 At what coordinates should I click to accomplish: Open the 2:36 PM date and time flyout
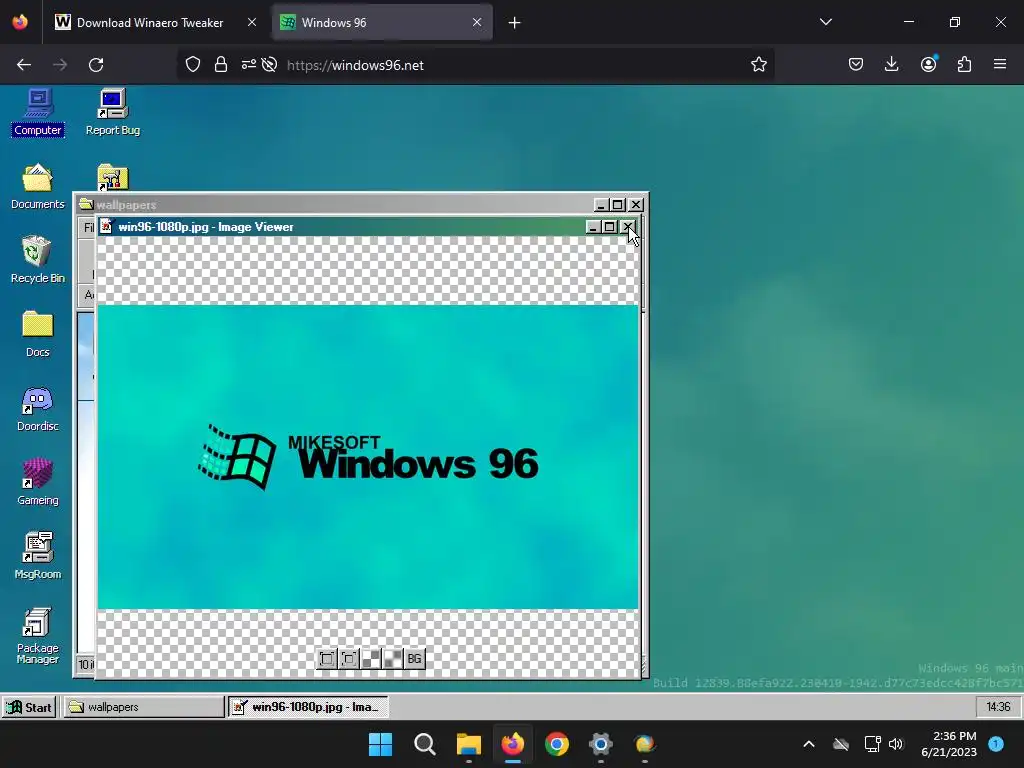click(949, 744)
